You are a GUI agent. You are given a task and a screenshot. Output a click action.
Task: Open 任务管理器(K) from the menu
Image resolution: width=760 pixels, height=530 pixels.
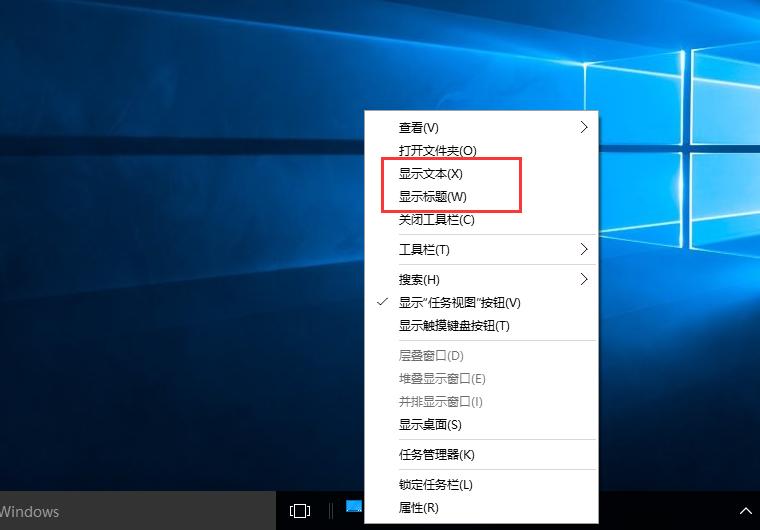[x=481, y=455]
